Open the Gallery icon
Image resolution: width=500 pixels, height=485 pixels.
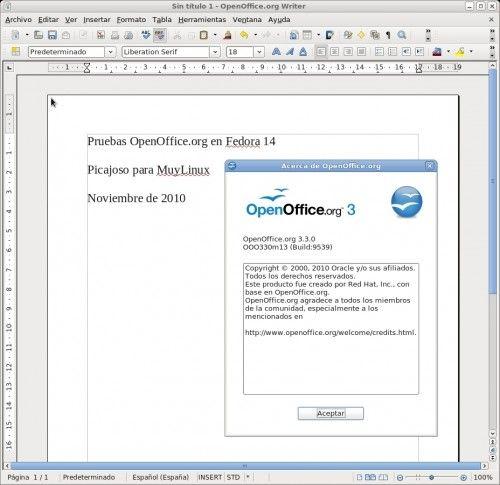tap(375, 35)
